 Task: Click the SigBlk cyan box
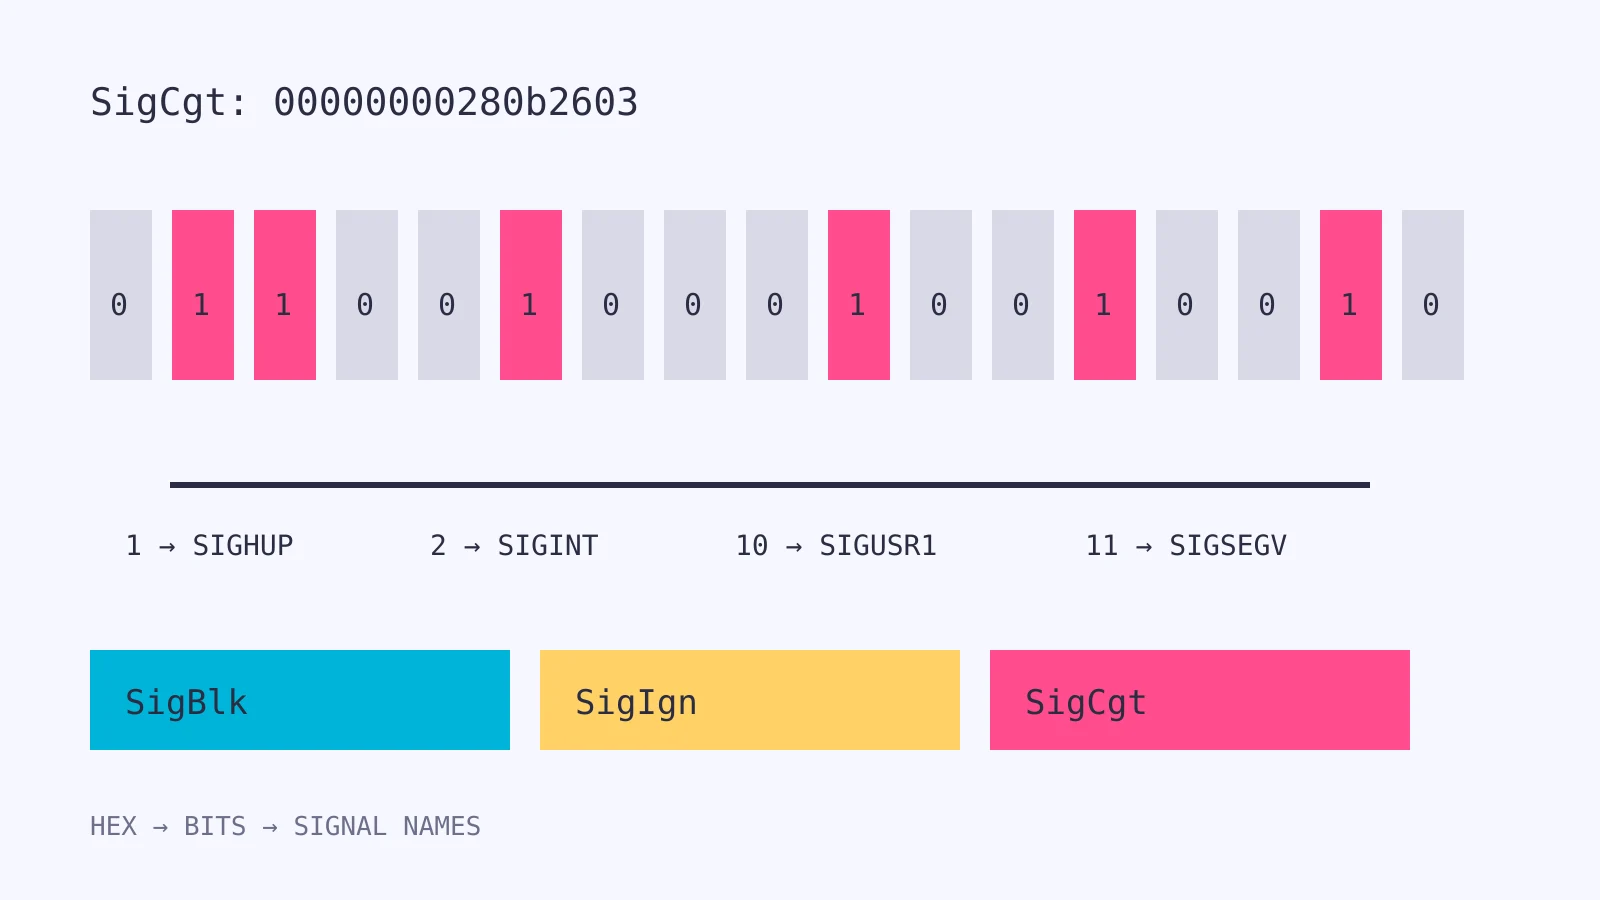[300, 700]
